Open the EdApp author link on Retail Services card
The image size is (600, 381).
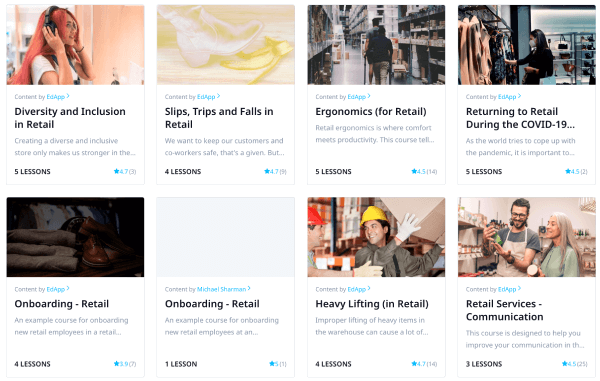507,289
